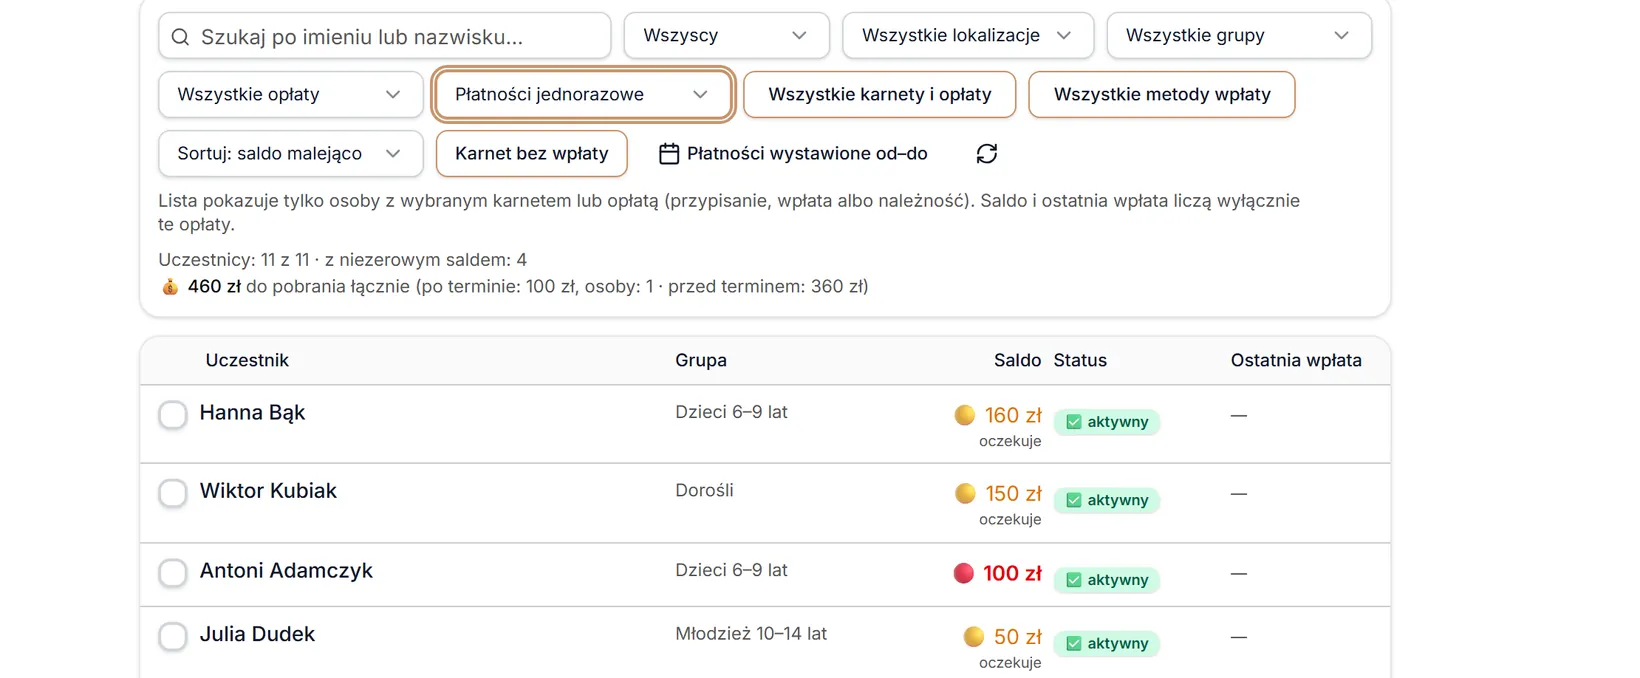Click the aktywny badge for Wiktor Kubiak

point(1107,500)
